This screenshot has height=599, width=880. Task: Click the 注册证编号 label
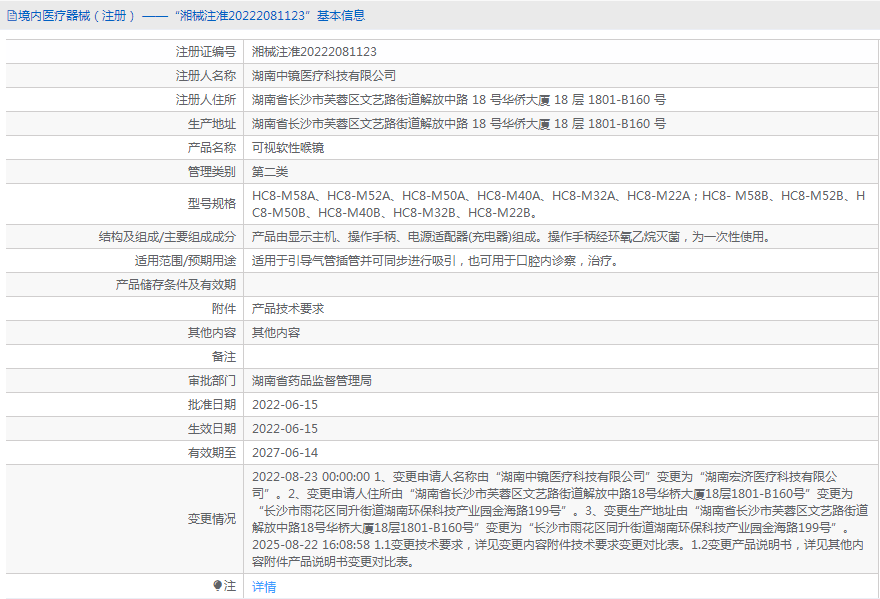205,52
